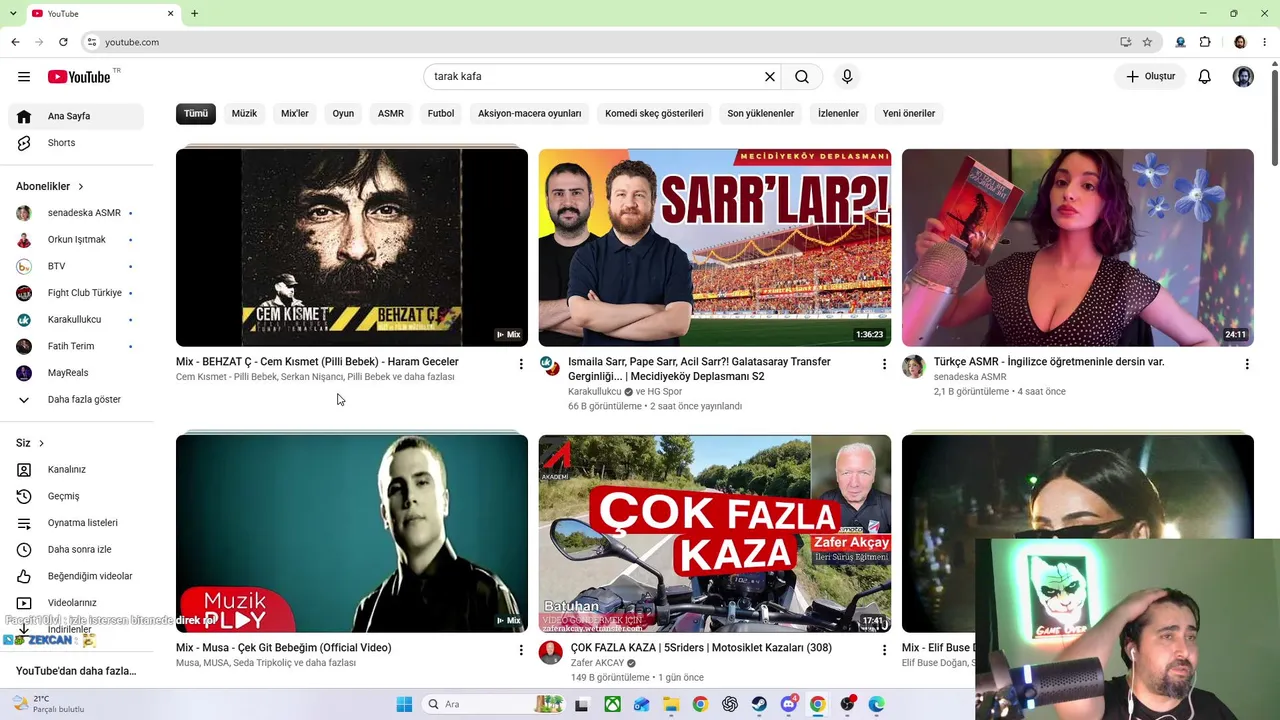The width and height of the screenshot is (1280, 720).
Task: Go back in Chrome
Action: [x=15, y=42]
